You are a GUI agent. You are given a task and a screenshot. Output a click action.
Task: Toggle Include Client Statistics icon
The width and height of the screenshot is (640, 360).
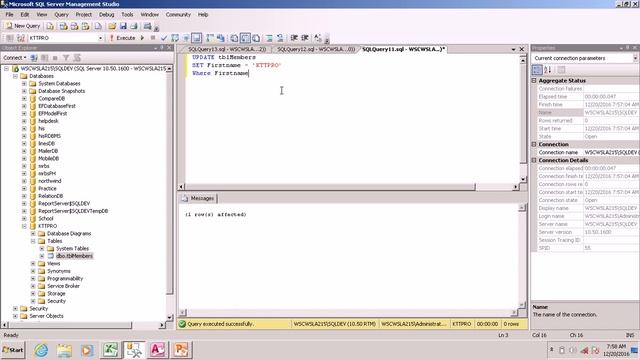pyautogui.click(x=221, y=38)
